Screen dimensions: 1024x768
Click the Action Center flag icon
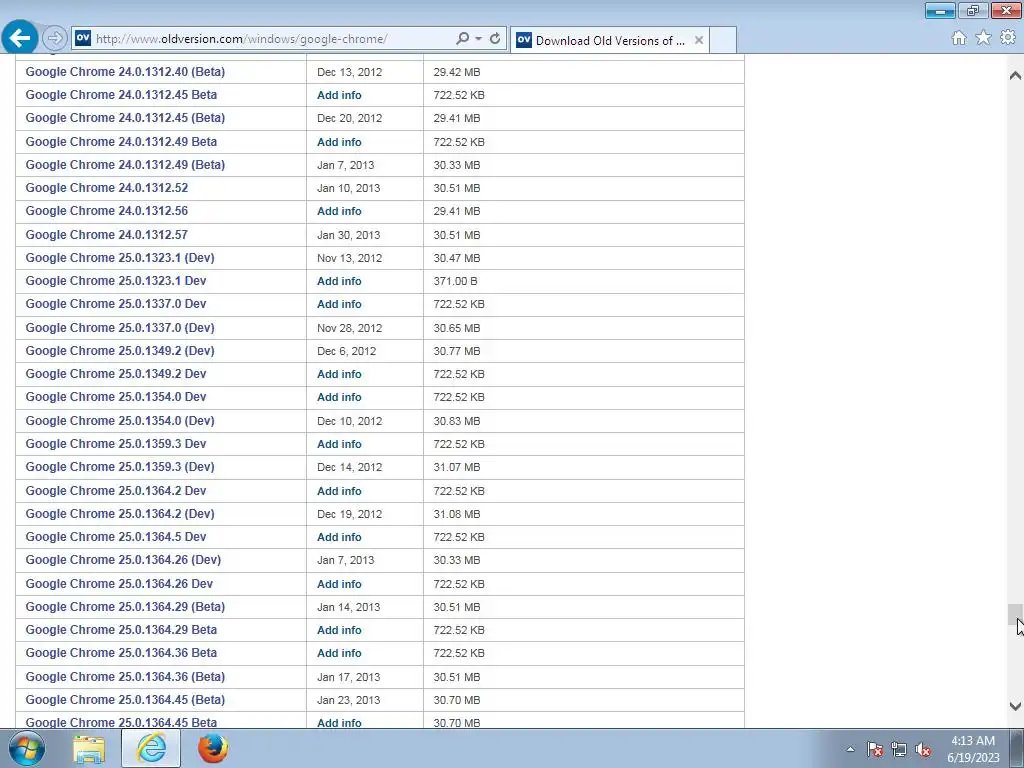(x=875, y=749)
